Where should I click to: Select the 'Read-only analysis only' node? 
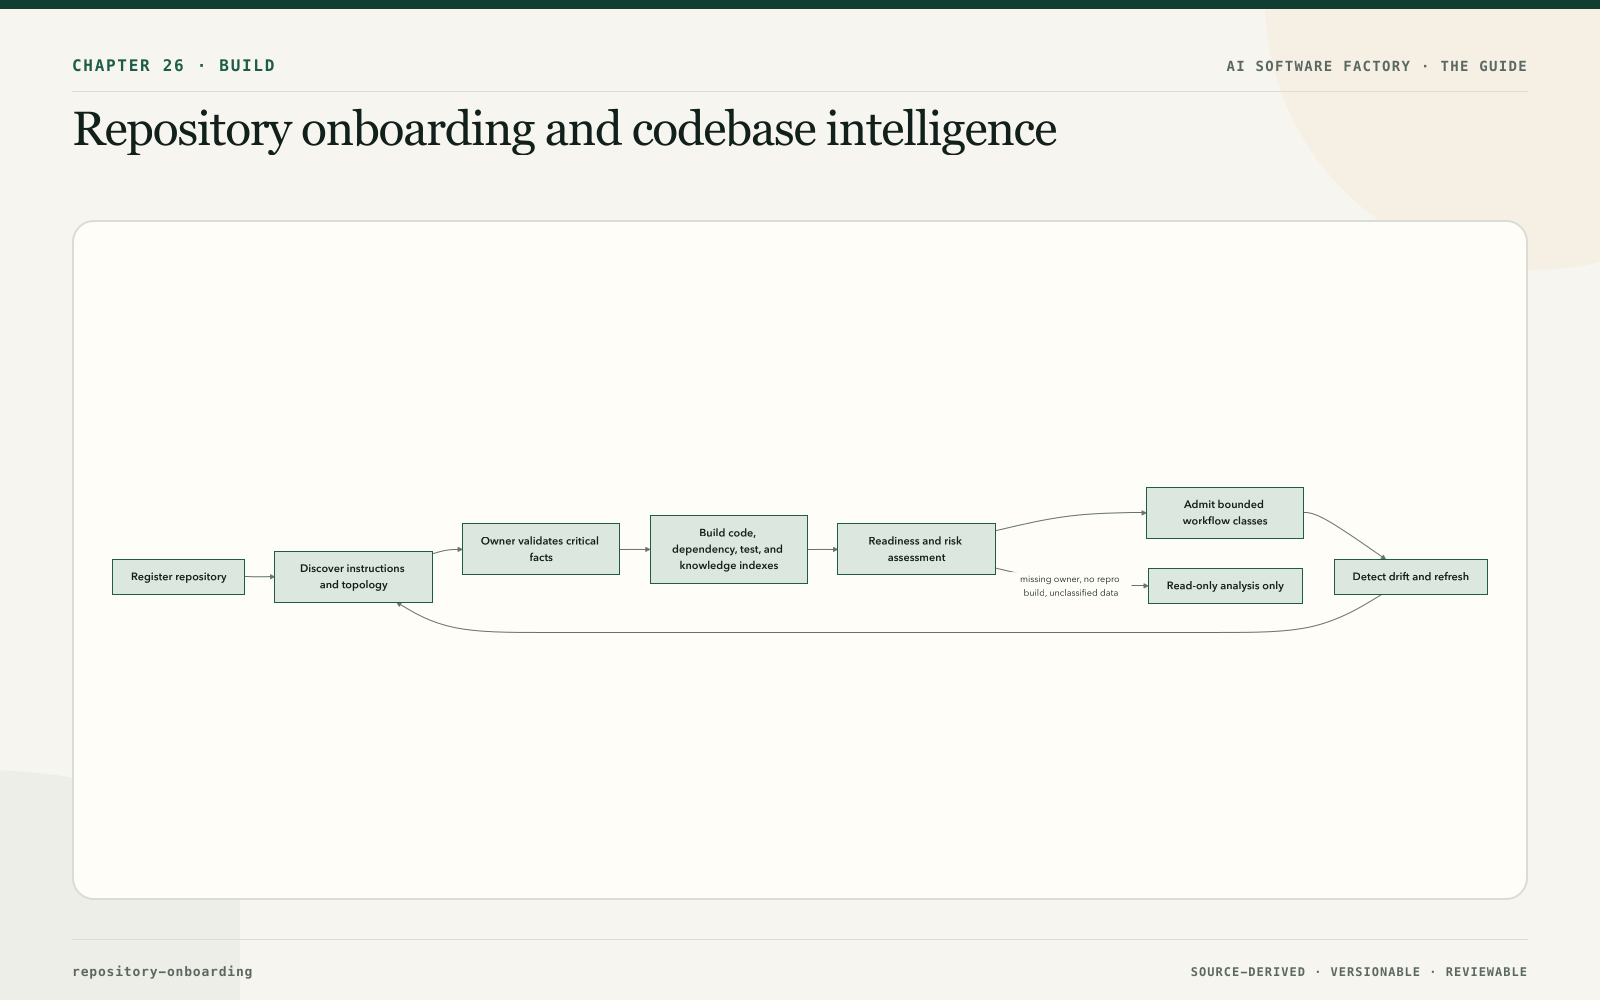[x=1225, y=586]
